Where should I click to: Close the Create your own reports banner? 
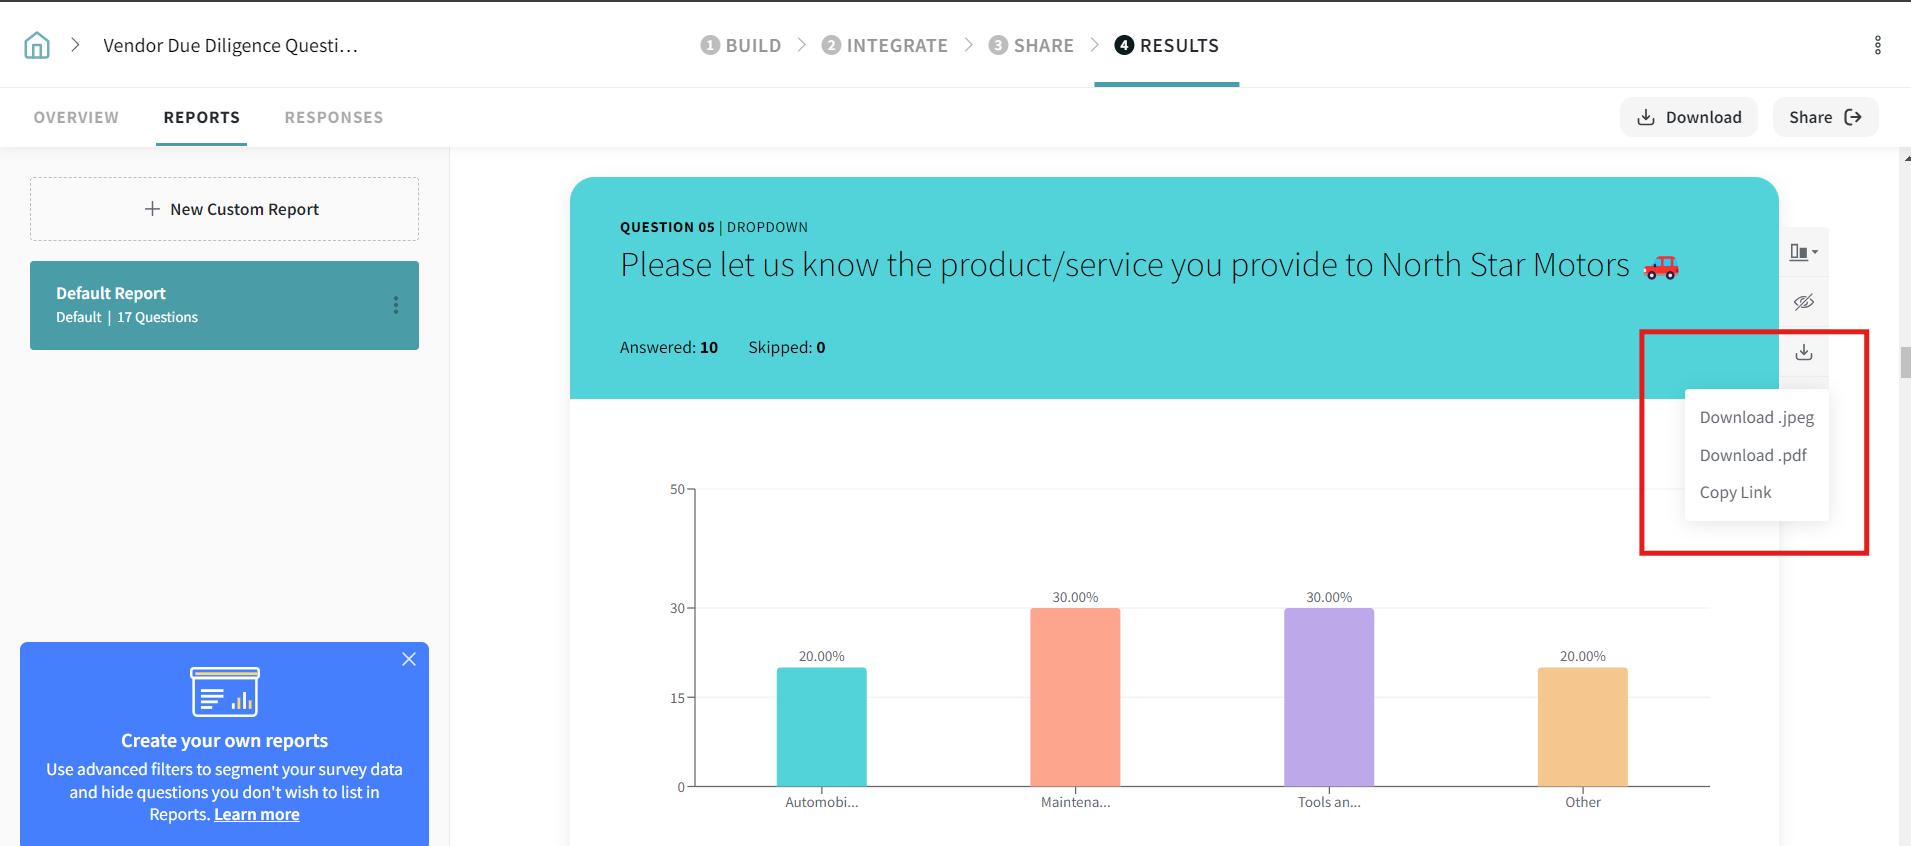tap(409, 659)
